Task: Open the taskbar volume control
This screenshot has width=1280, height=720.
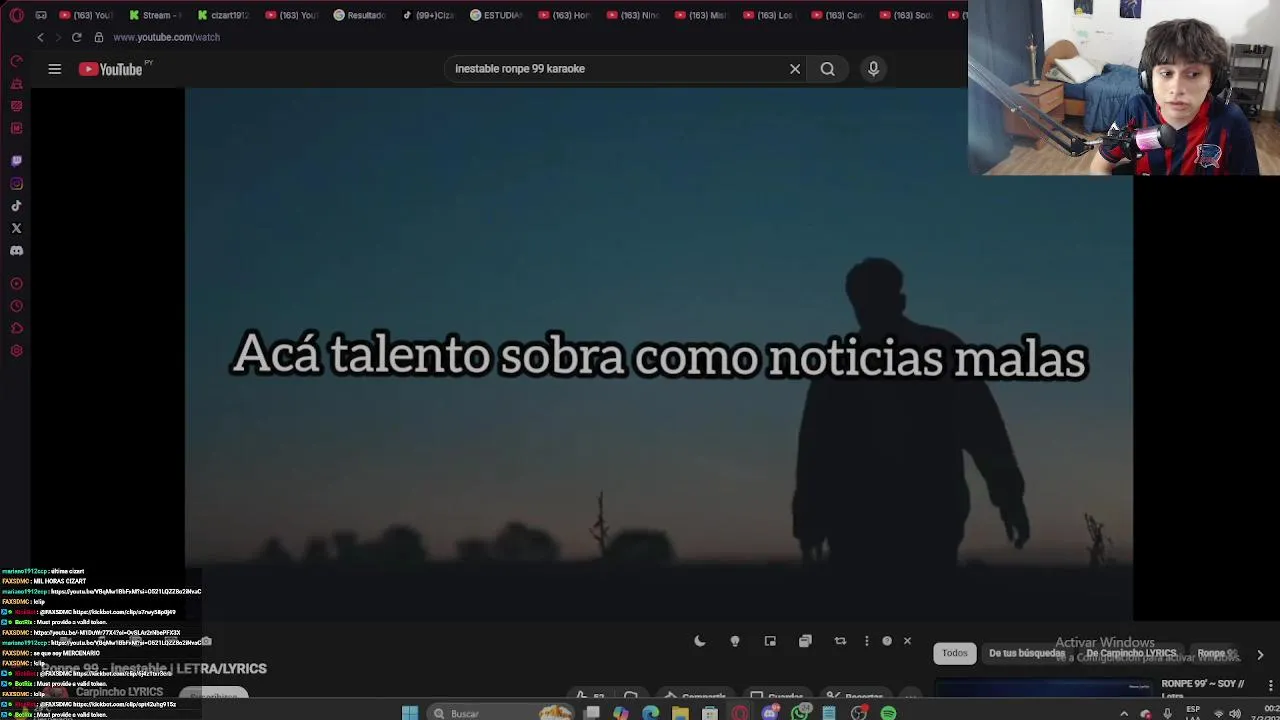Action: pyautogui.click(x=1235, y=713)
